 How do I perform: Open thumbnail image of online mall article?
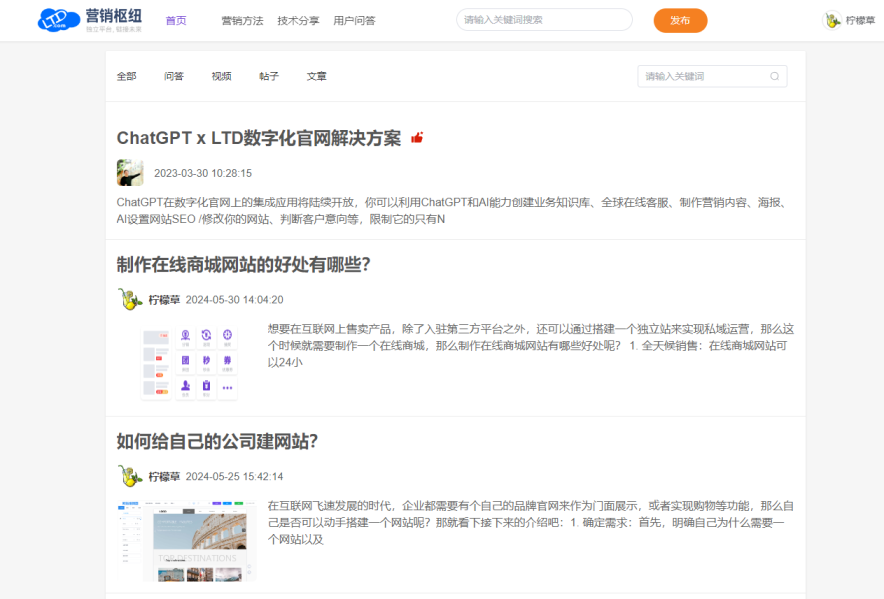tap(190, 362)
